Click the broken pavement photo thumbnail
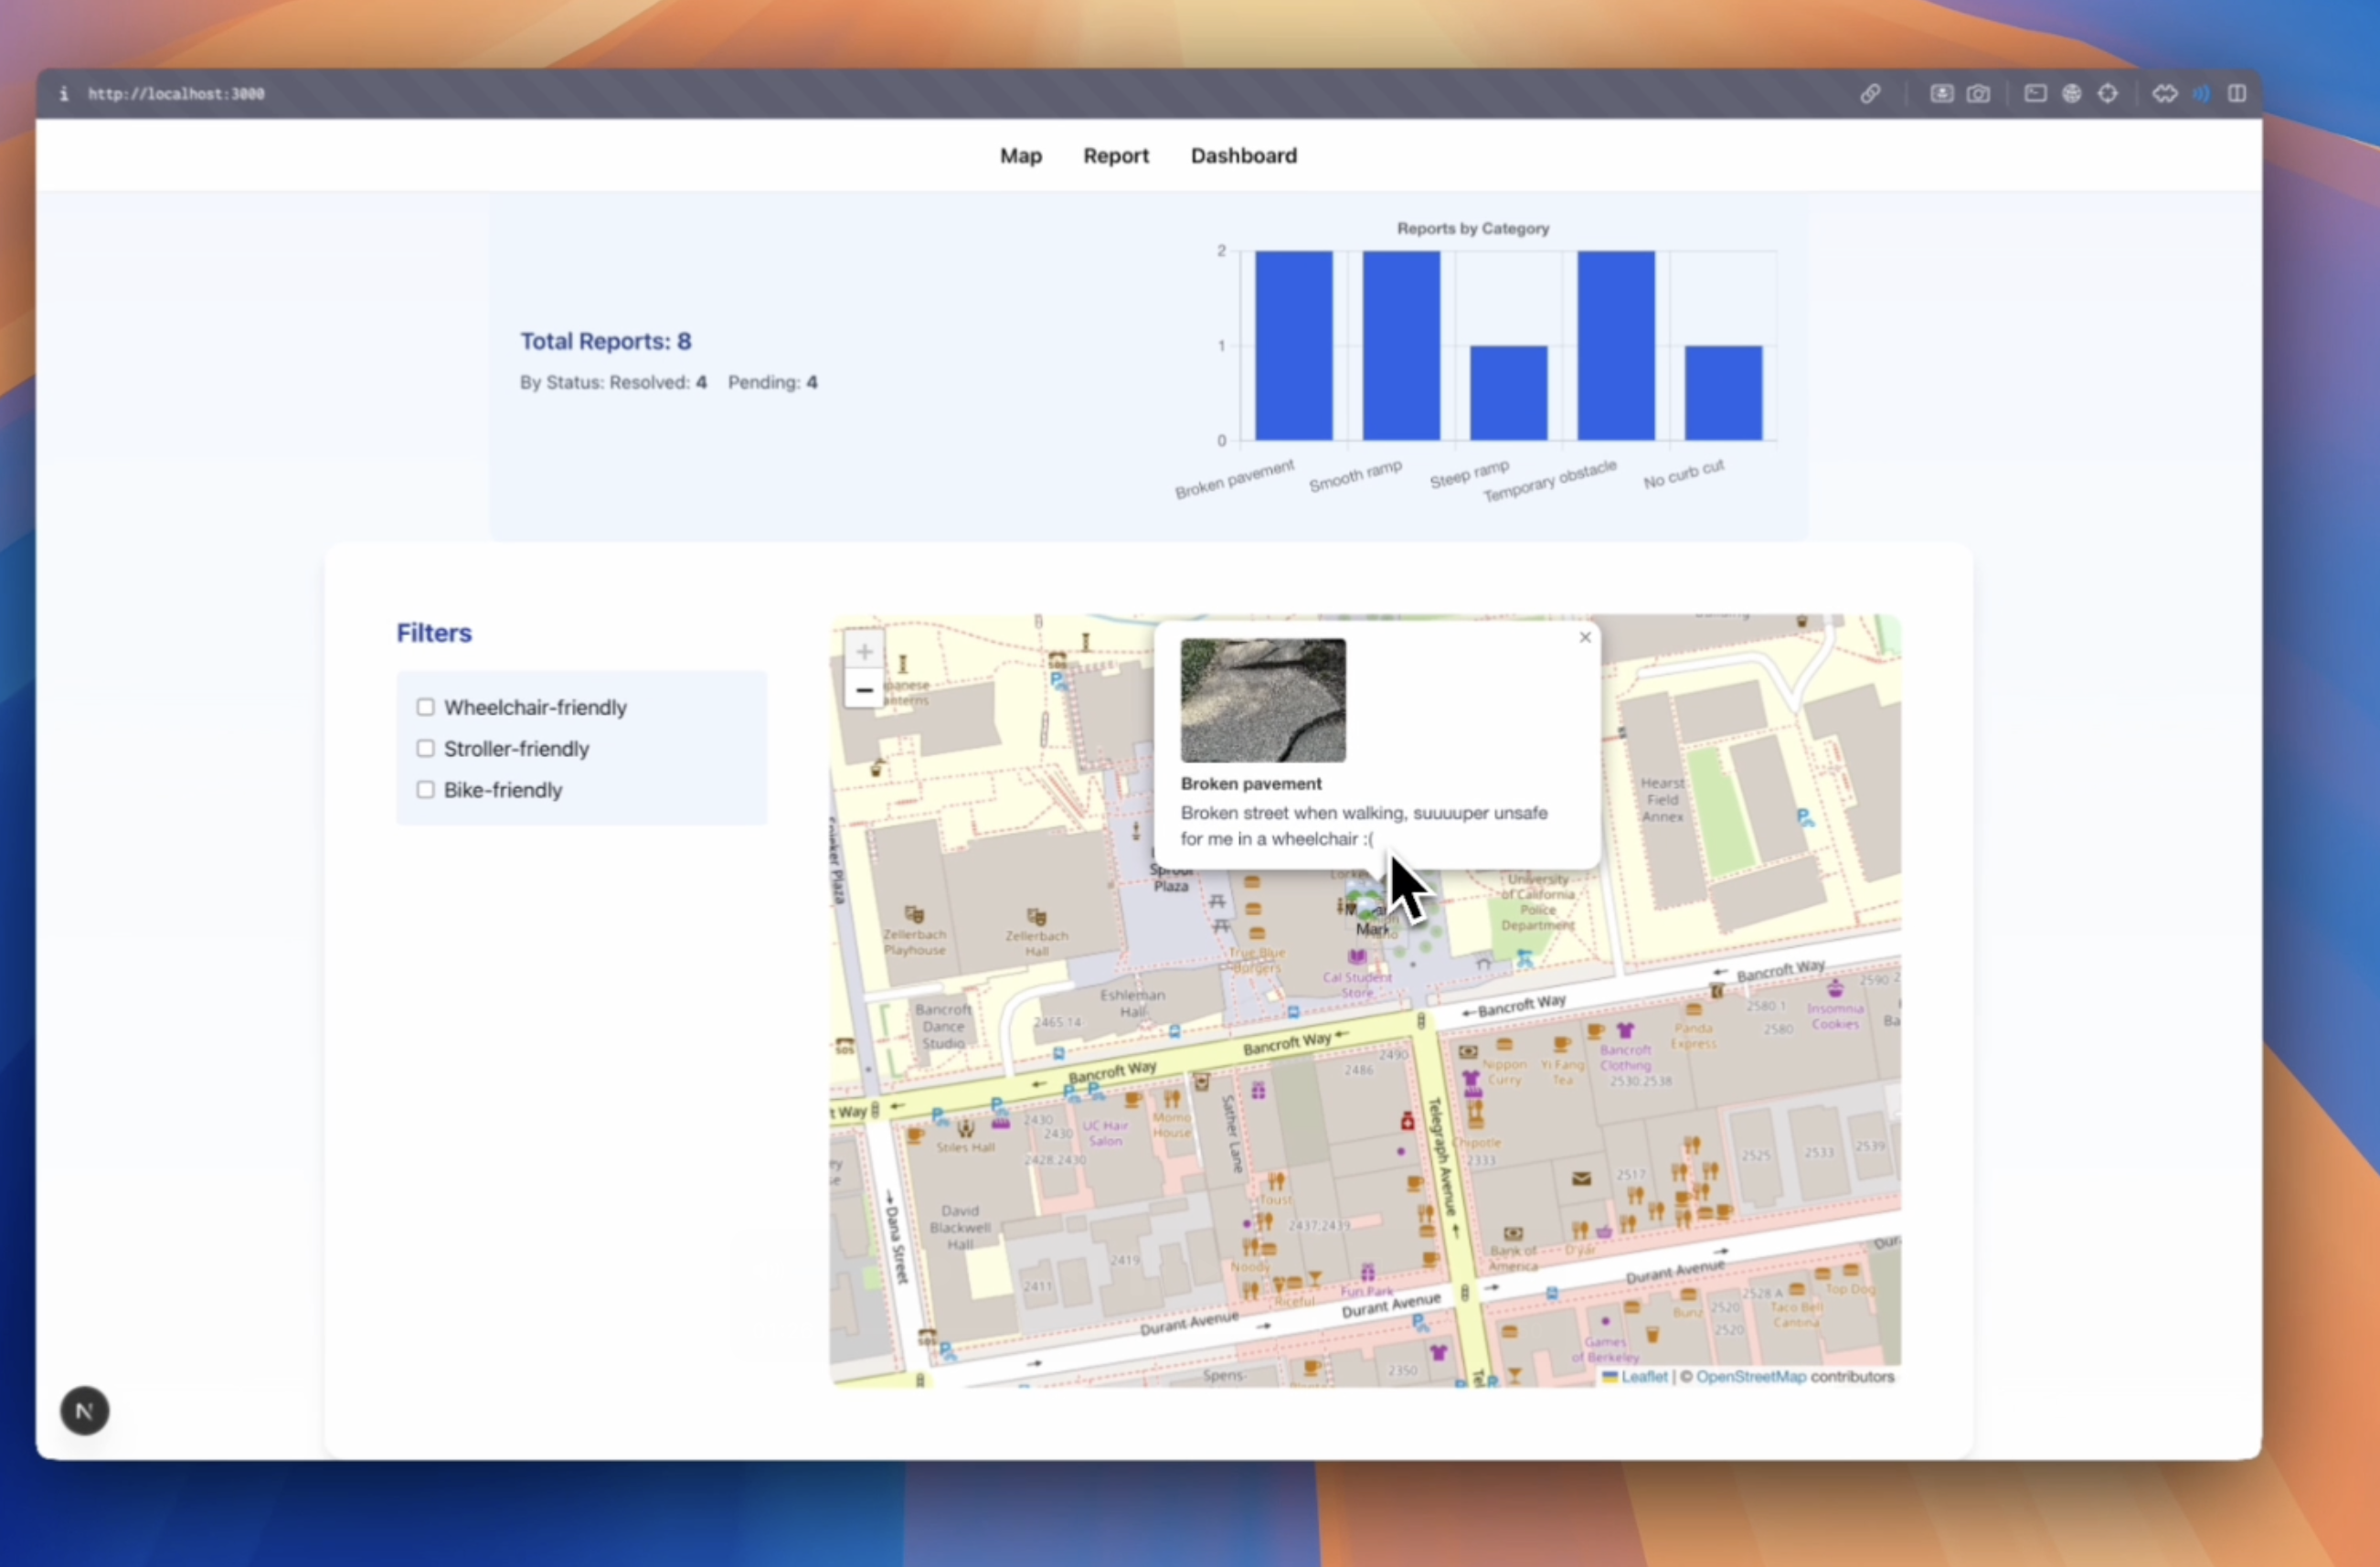2380x1567 pixels. pos(1263,700)
